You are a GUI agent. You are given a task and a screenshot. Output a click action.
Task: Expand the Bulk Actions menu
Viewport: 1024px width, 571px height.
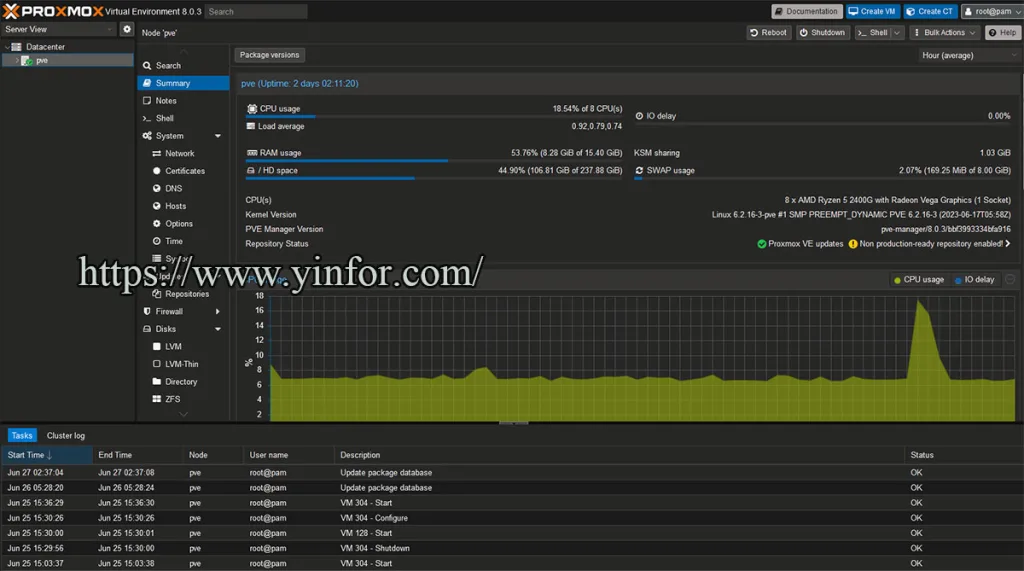point(944,33)
